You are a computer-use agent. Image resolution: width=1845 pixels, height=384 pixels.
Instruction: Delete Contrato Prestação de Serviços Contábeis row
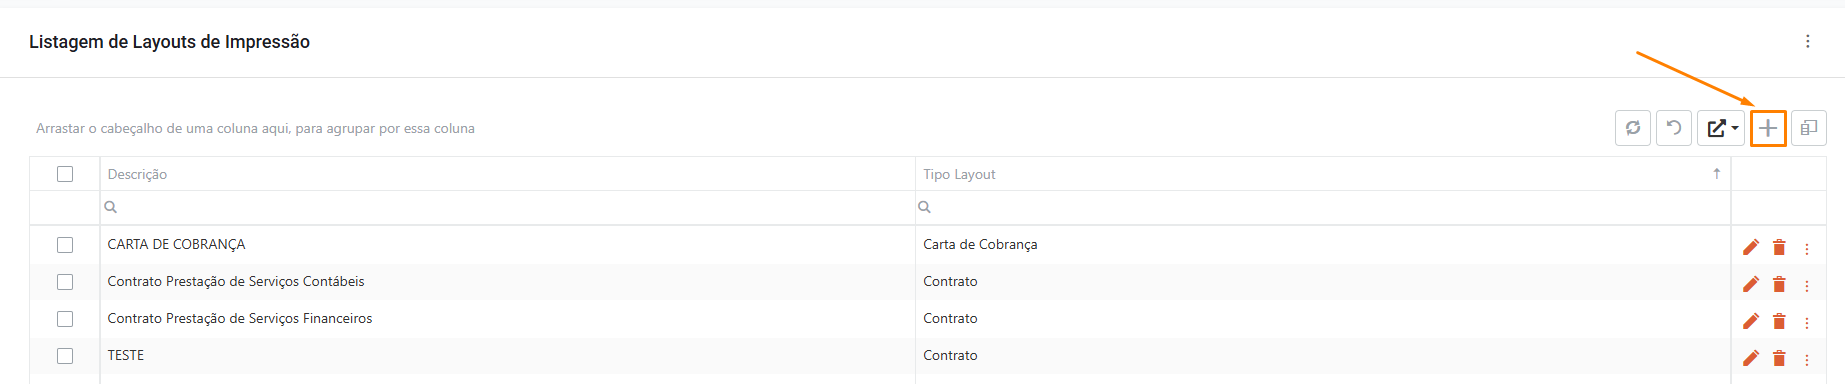[1779, 284]
